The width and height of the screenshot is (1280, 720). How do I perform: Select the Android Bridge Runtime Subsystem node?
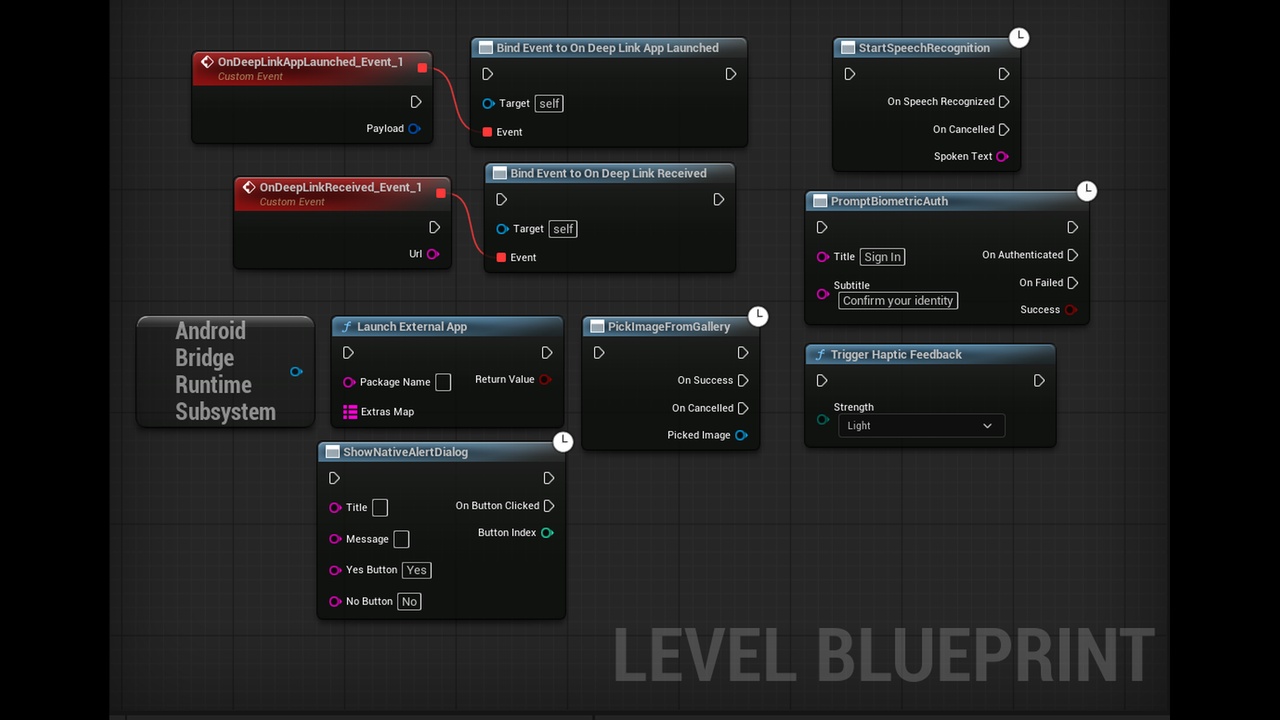pos(225,371)
